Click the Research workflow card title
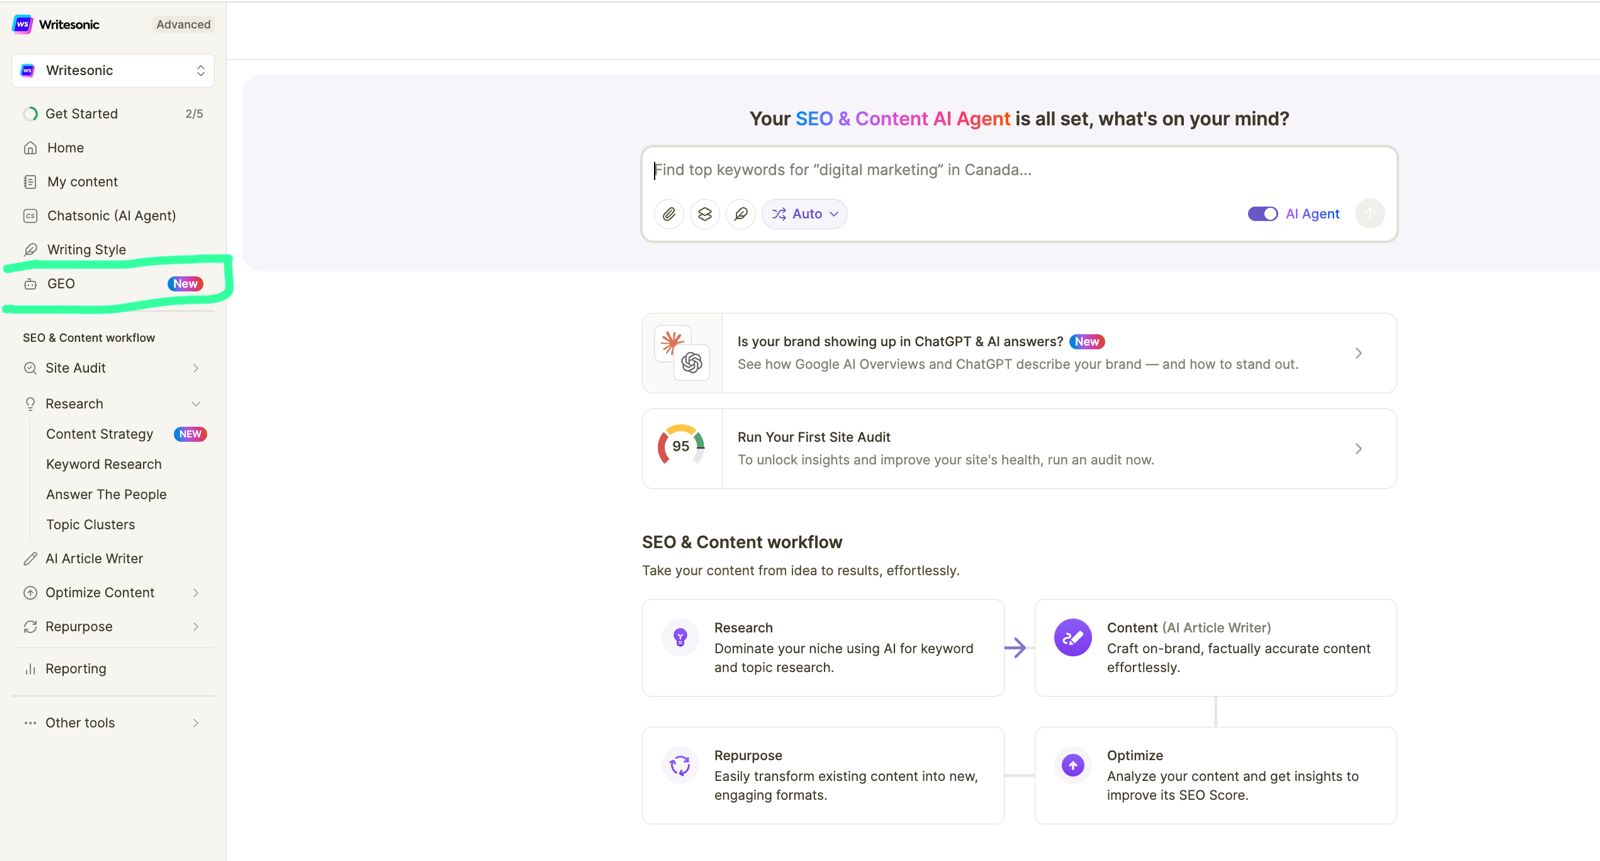Viewport: 1600px width, 861px height. pyautogui.click(x=743, y=628)
